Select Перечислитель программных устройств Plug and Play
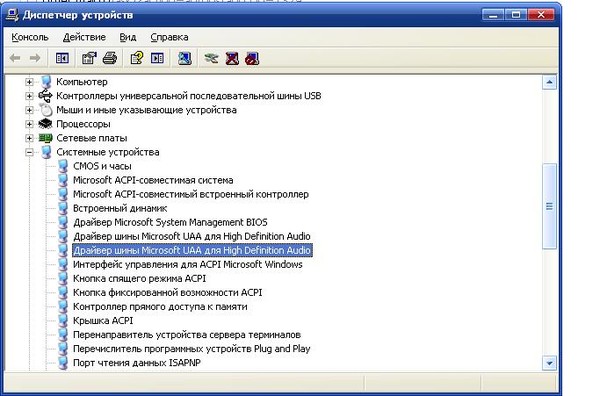The image size is (600, 396). [x=191, y=349]
